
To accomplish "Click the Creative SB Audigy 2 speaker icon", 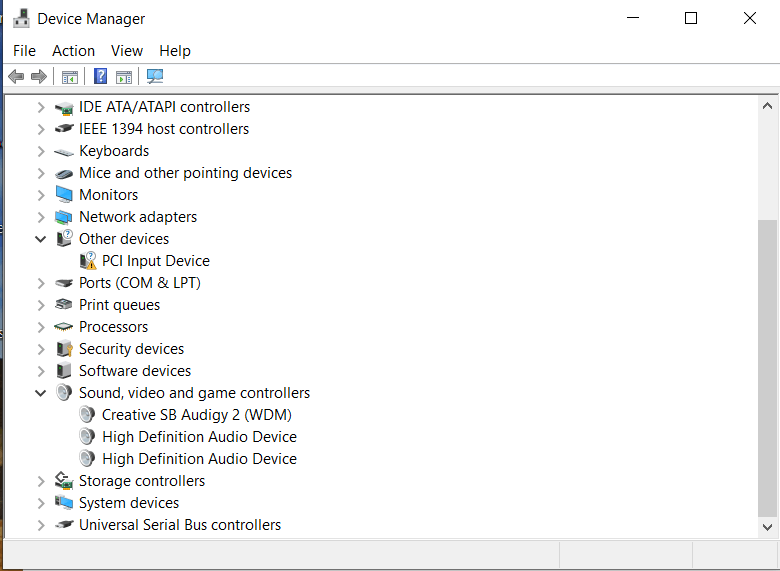I will click(87, 414).
